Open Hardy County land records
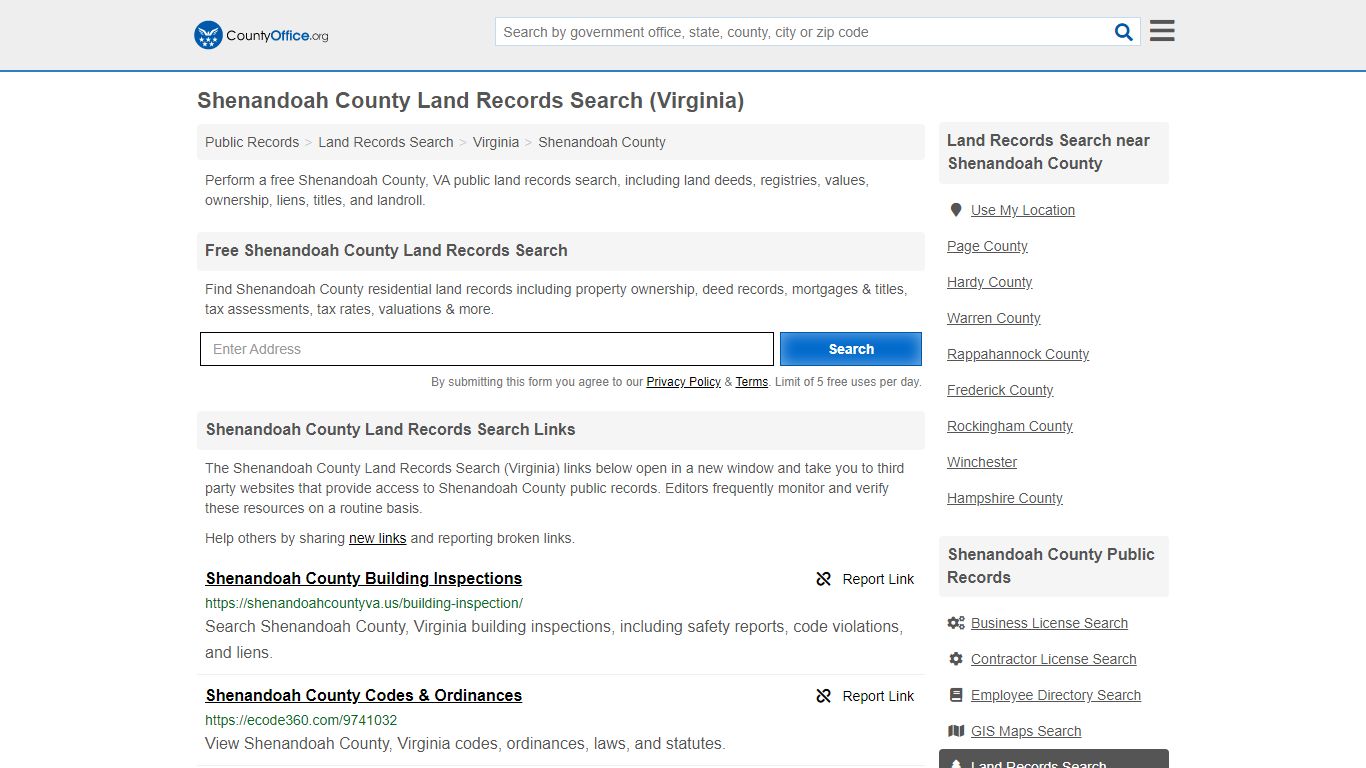Screen dimensions: 1366x768 tap(989, 282)
